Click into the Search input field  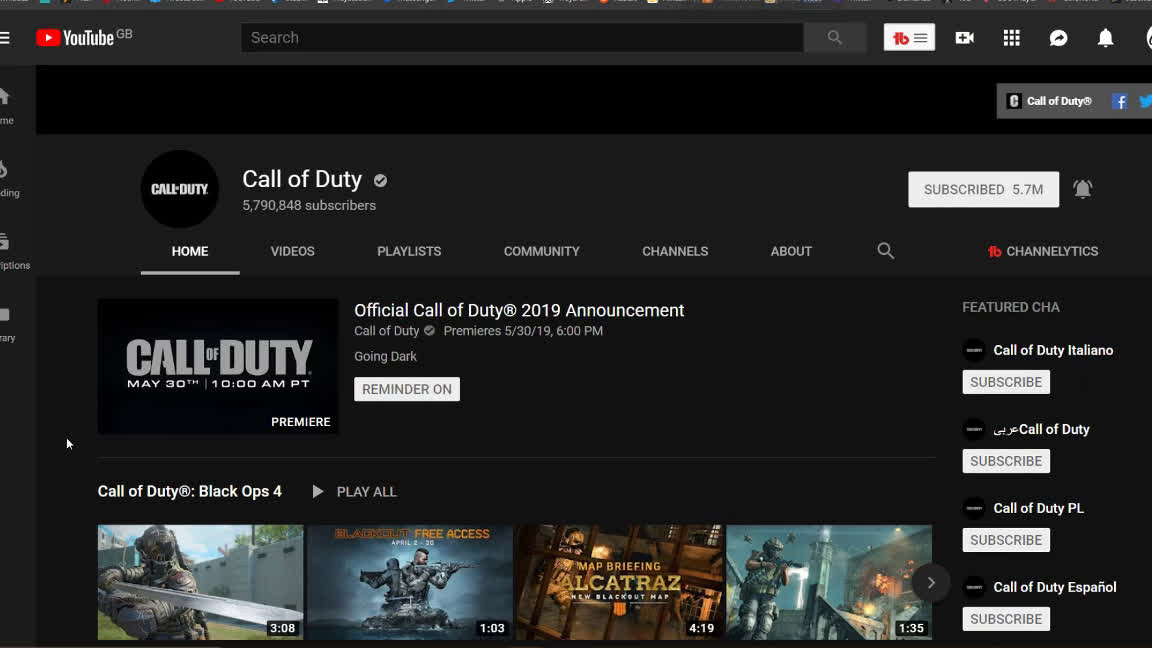[520, 38]
